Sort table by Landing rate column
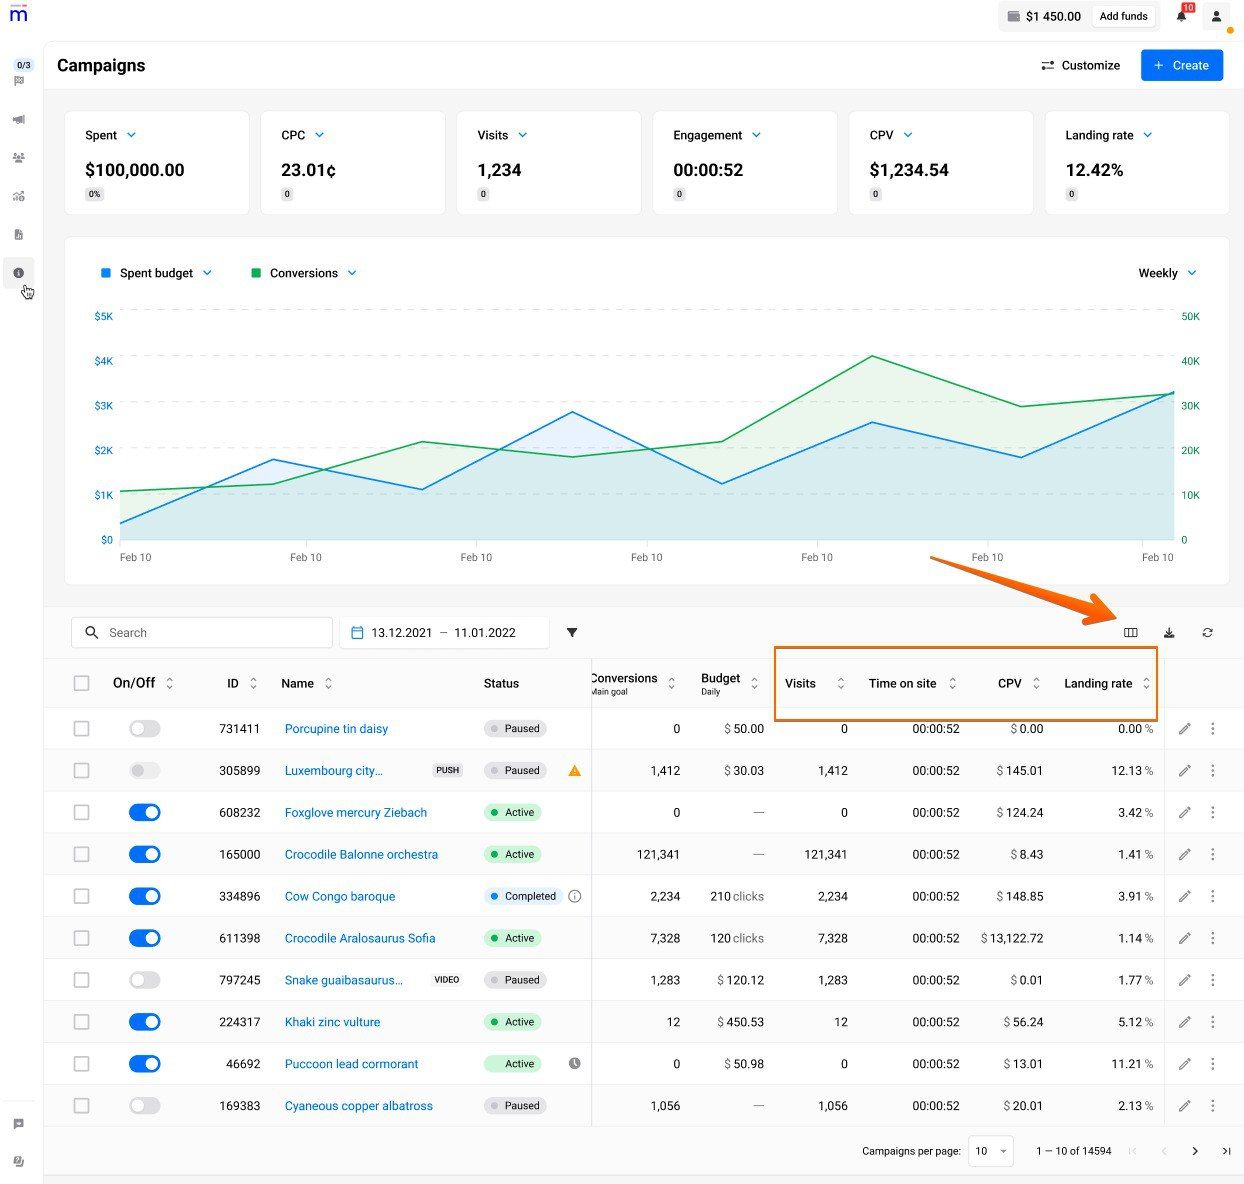Viewport: 1244px width, 1184px height. pyautogui.click(x=1146, y=683)
